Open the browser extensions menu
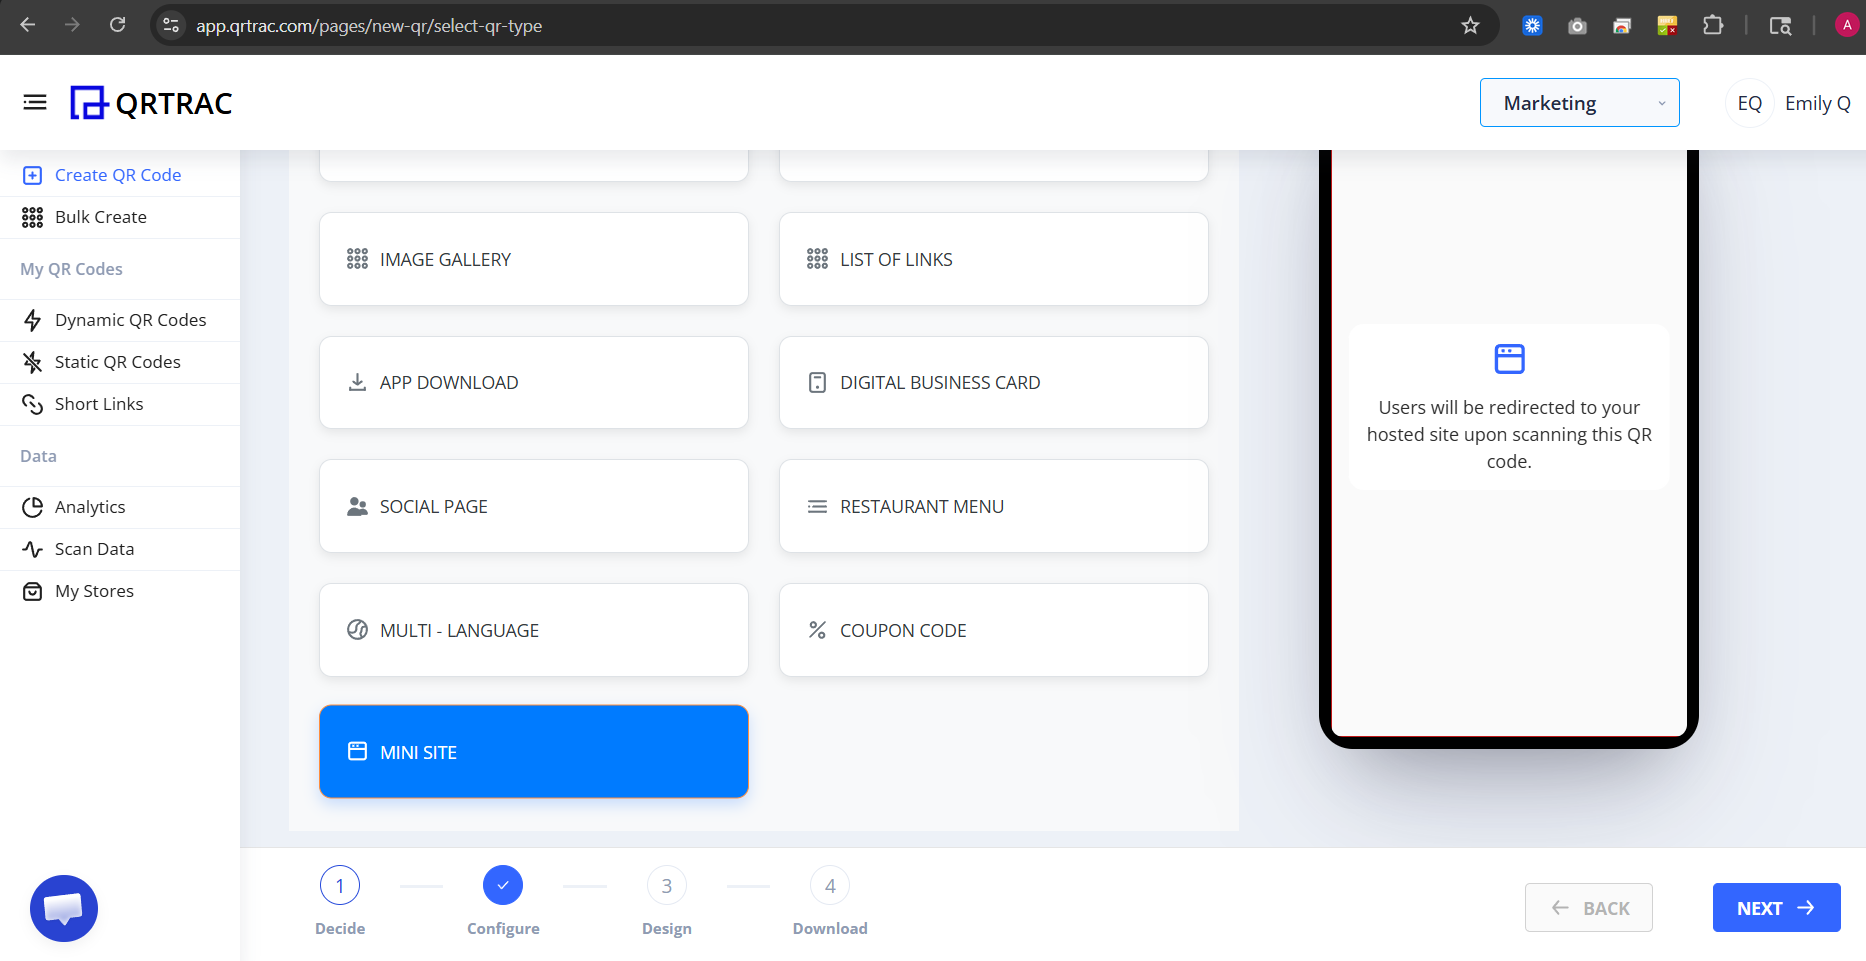Image resolution: width=1866 pixels, height=961 pixels. click(1713, 25)
